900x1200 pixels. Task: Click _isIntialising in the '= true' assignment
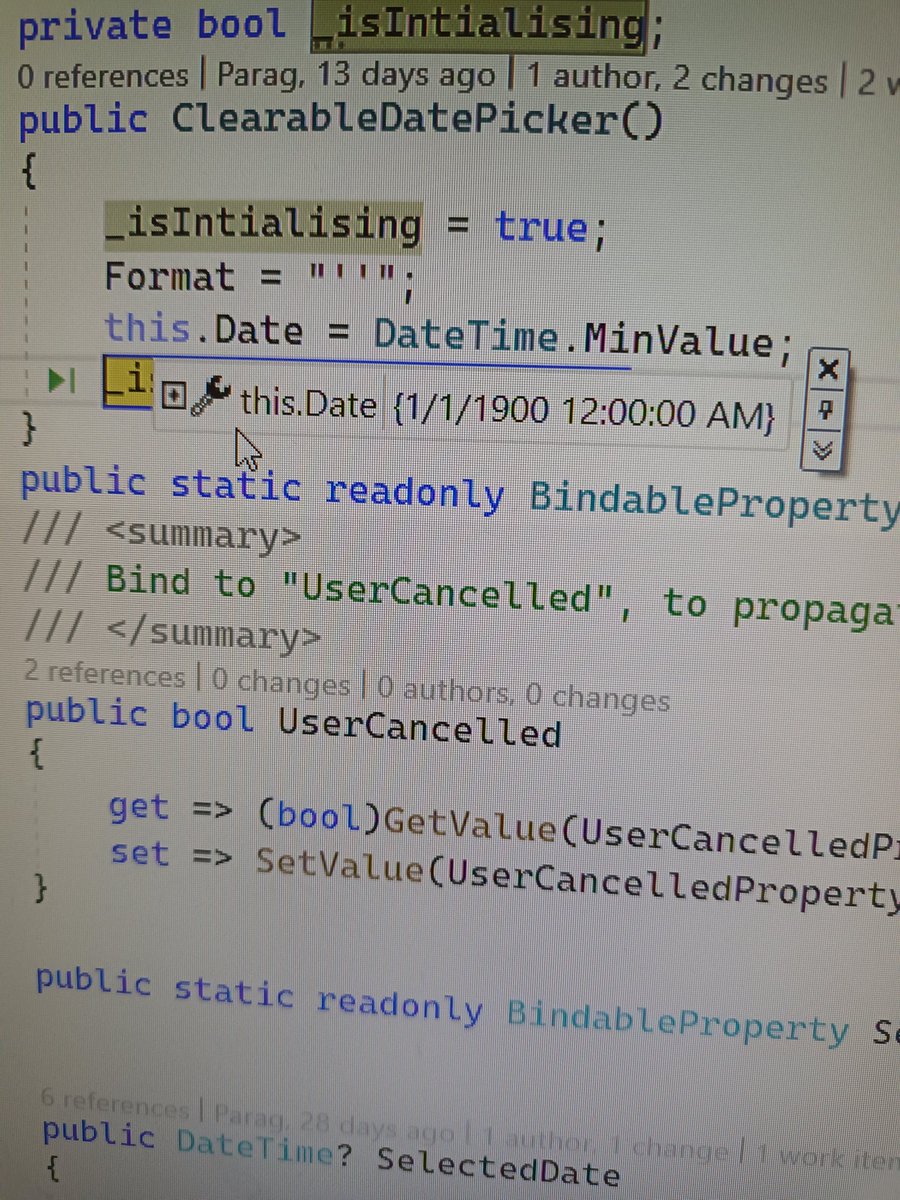click(263, 224)
